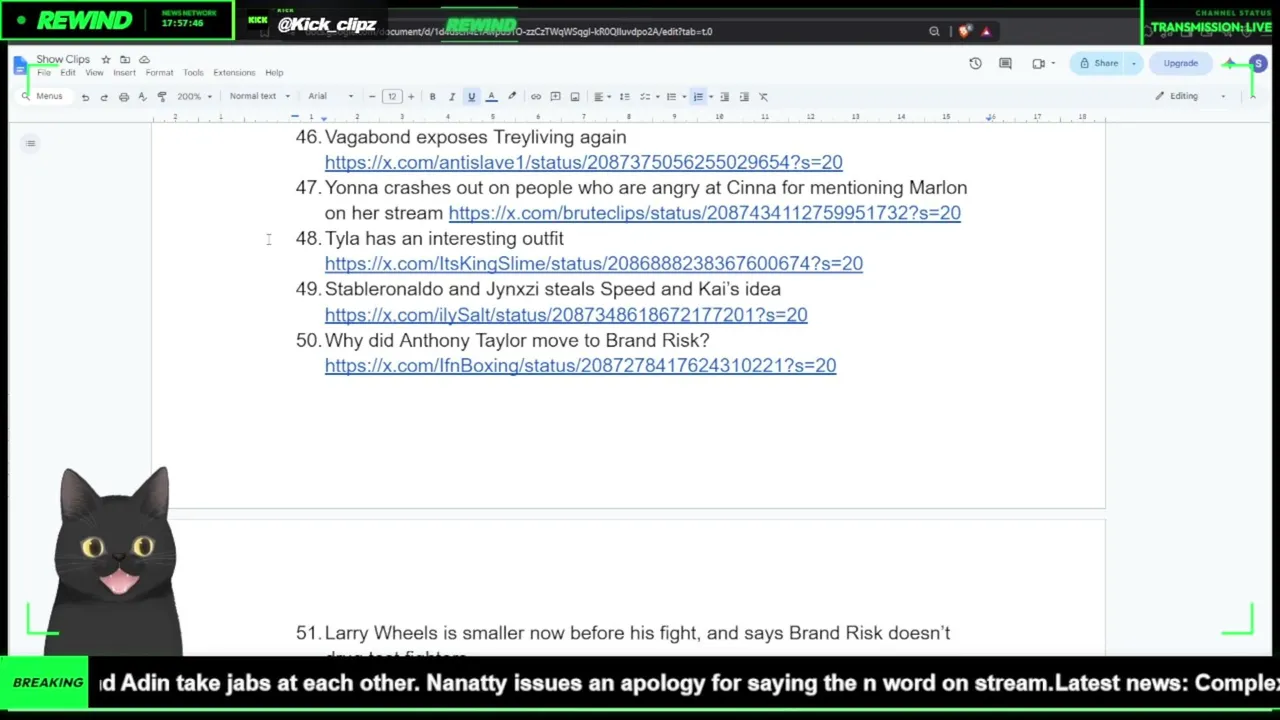
Task: Open the Gemini assistant sparkle icon
Action: pyautogui.click(x=1229, y=64)
